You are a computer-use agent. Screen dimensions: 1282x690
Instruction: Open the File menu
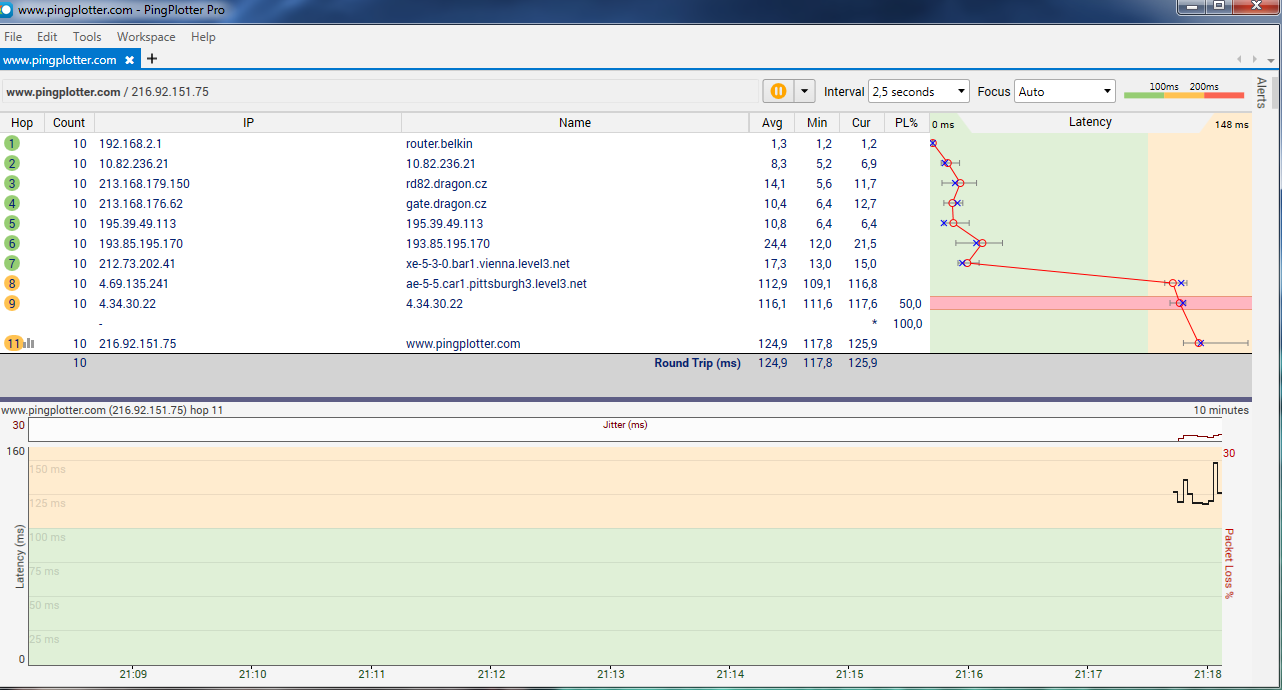coord(13,37)
